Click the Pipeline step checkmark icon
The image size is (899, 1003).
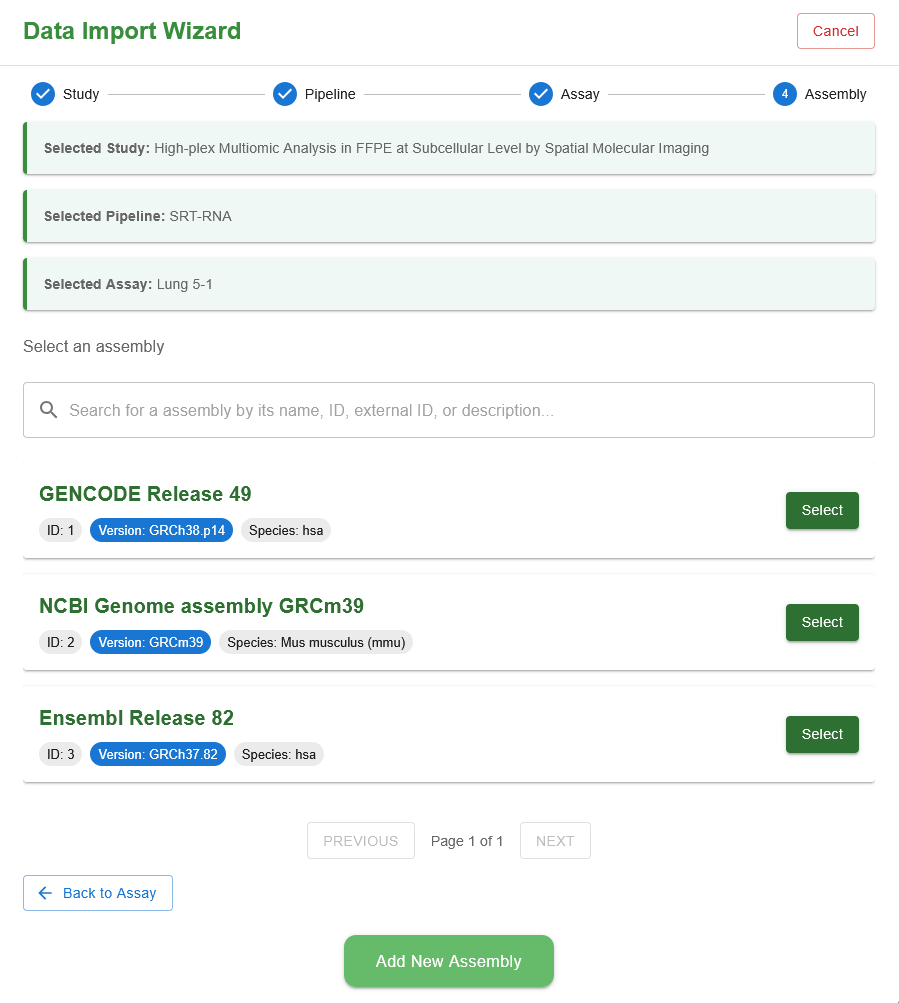pos(284,94)
